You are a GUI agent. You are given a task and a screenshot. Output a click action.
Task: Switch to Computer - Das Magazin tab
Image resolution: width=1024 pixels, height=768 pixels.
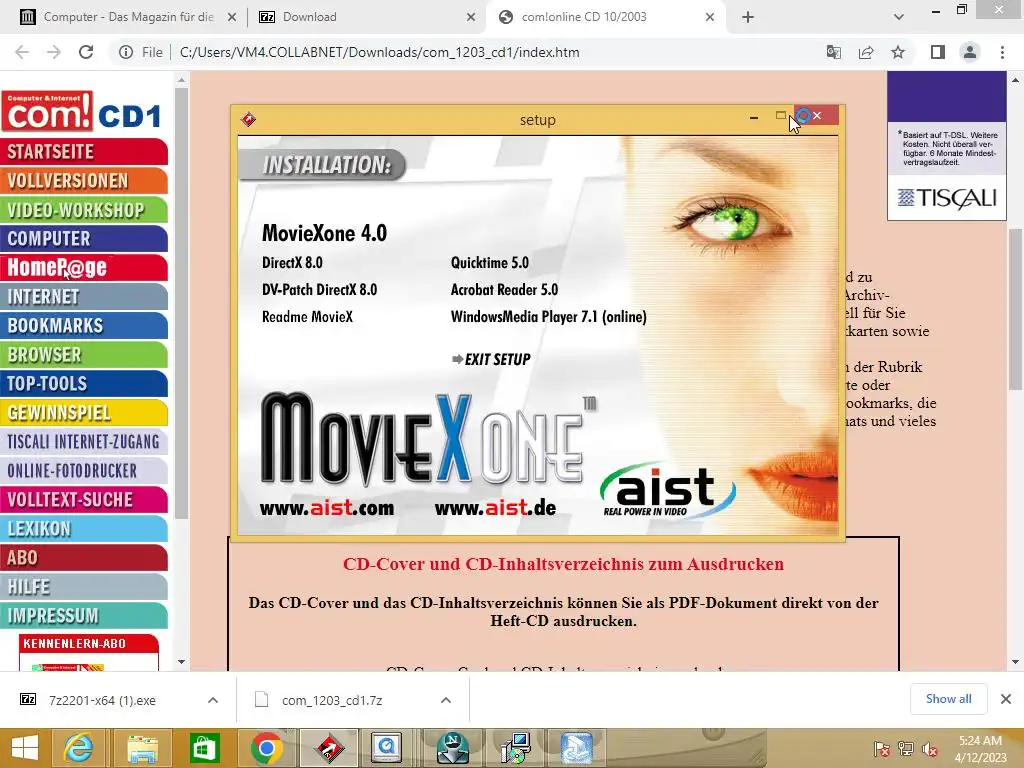[128, 17]
